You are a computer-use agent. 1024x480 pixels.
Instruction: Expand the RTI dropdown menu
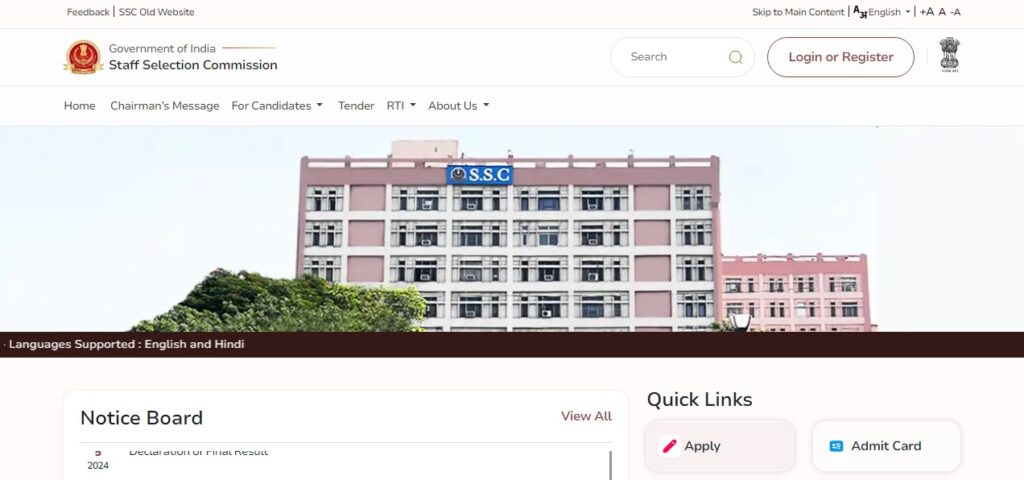(x=401, y=106)
